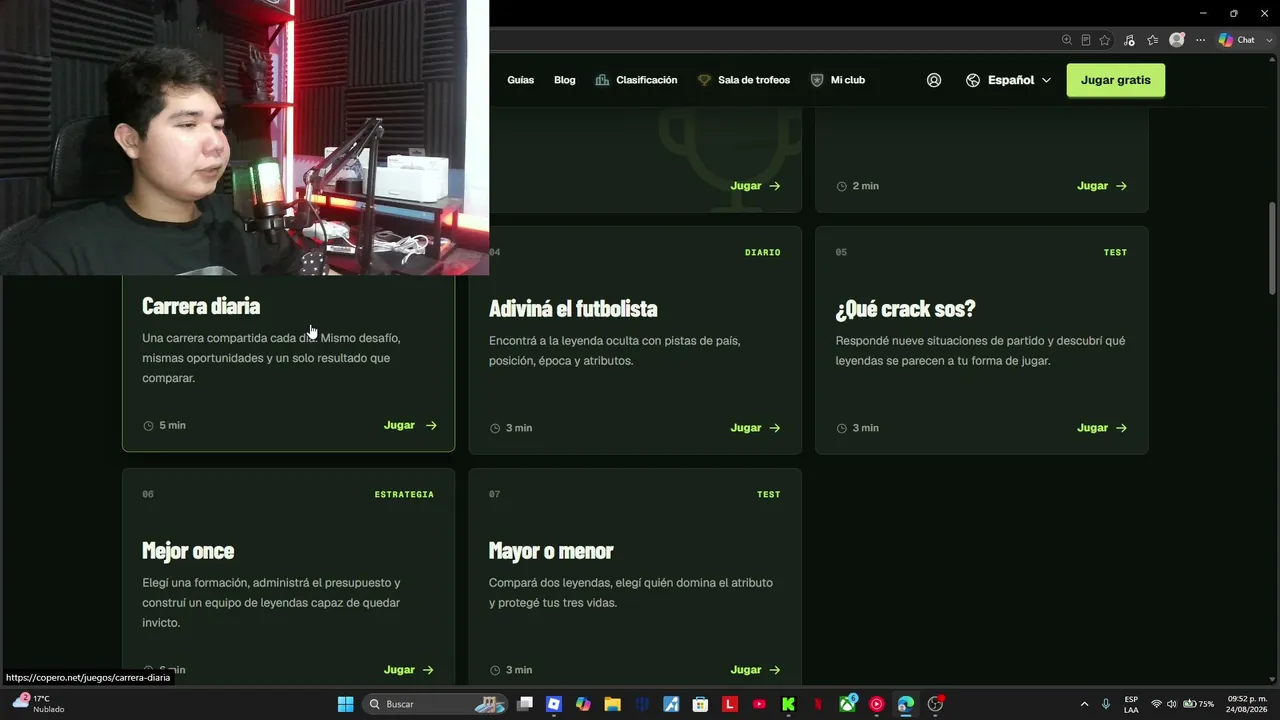This screenshot has width=1280, height=720.
Task: Click the Adiviná el futbolista title
Action: [x=573, y=308]
